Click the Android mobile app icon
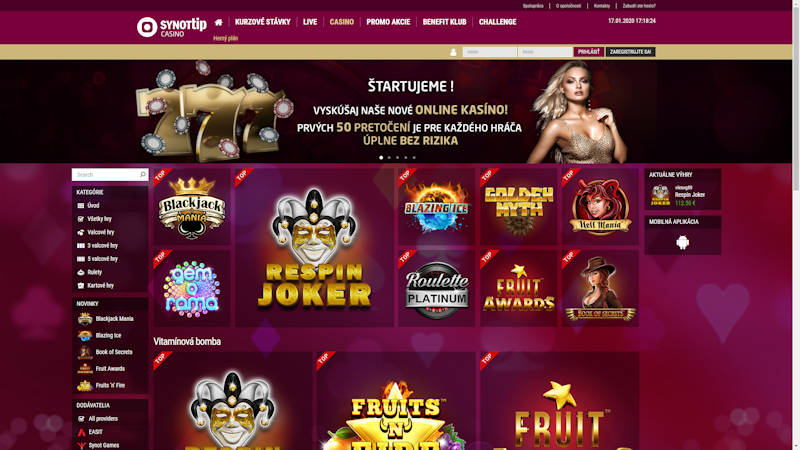 [x=683, y=242]
